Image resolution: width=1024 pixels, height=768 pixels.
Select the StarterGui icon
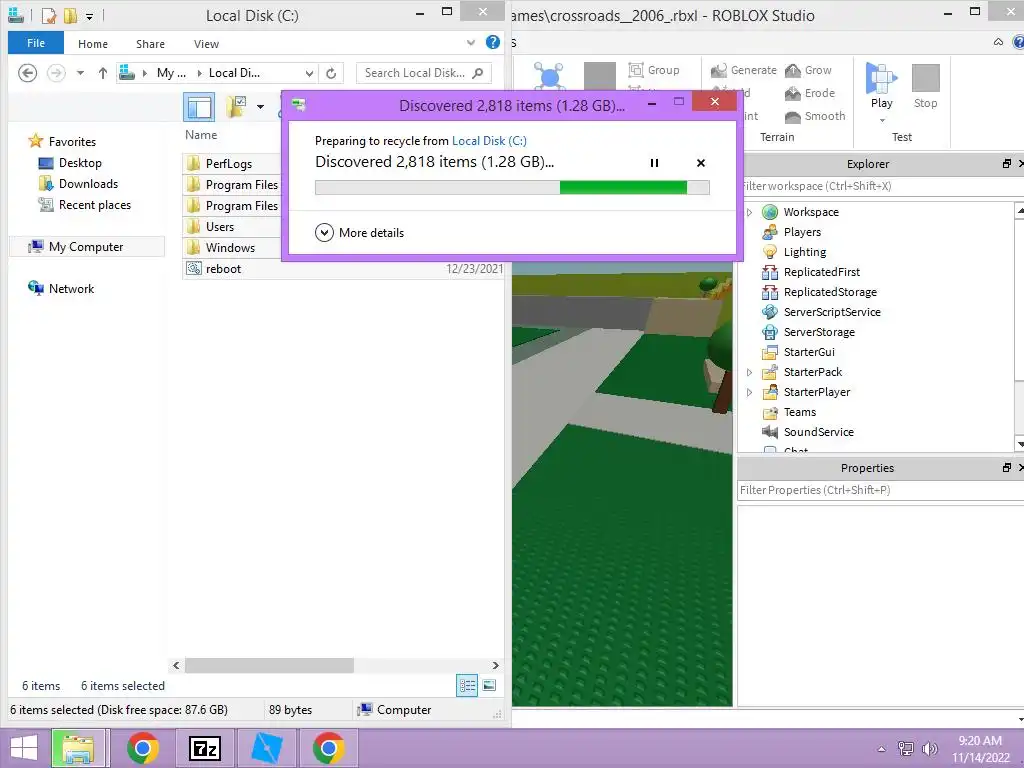pos(770,352)
